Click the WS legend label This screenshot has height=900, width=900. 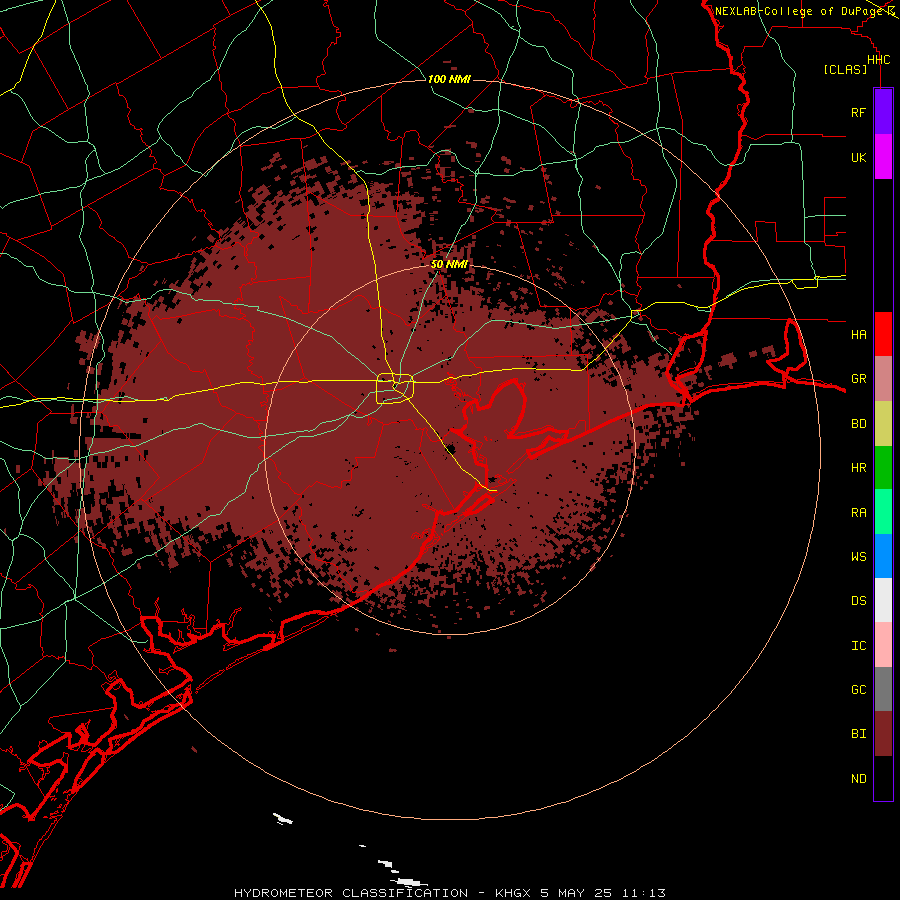858,556
